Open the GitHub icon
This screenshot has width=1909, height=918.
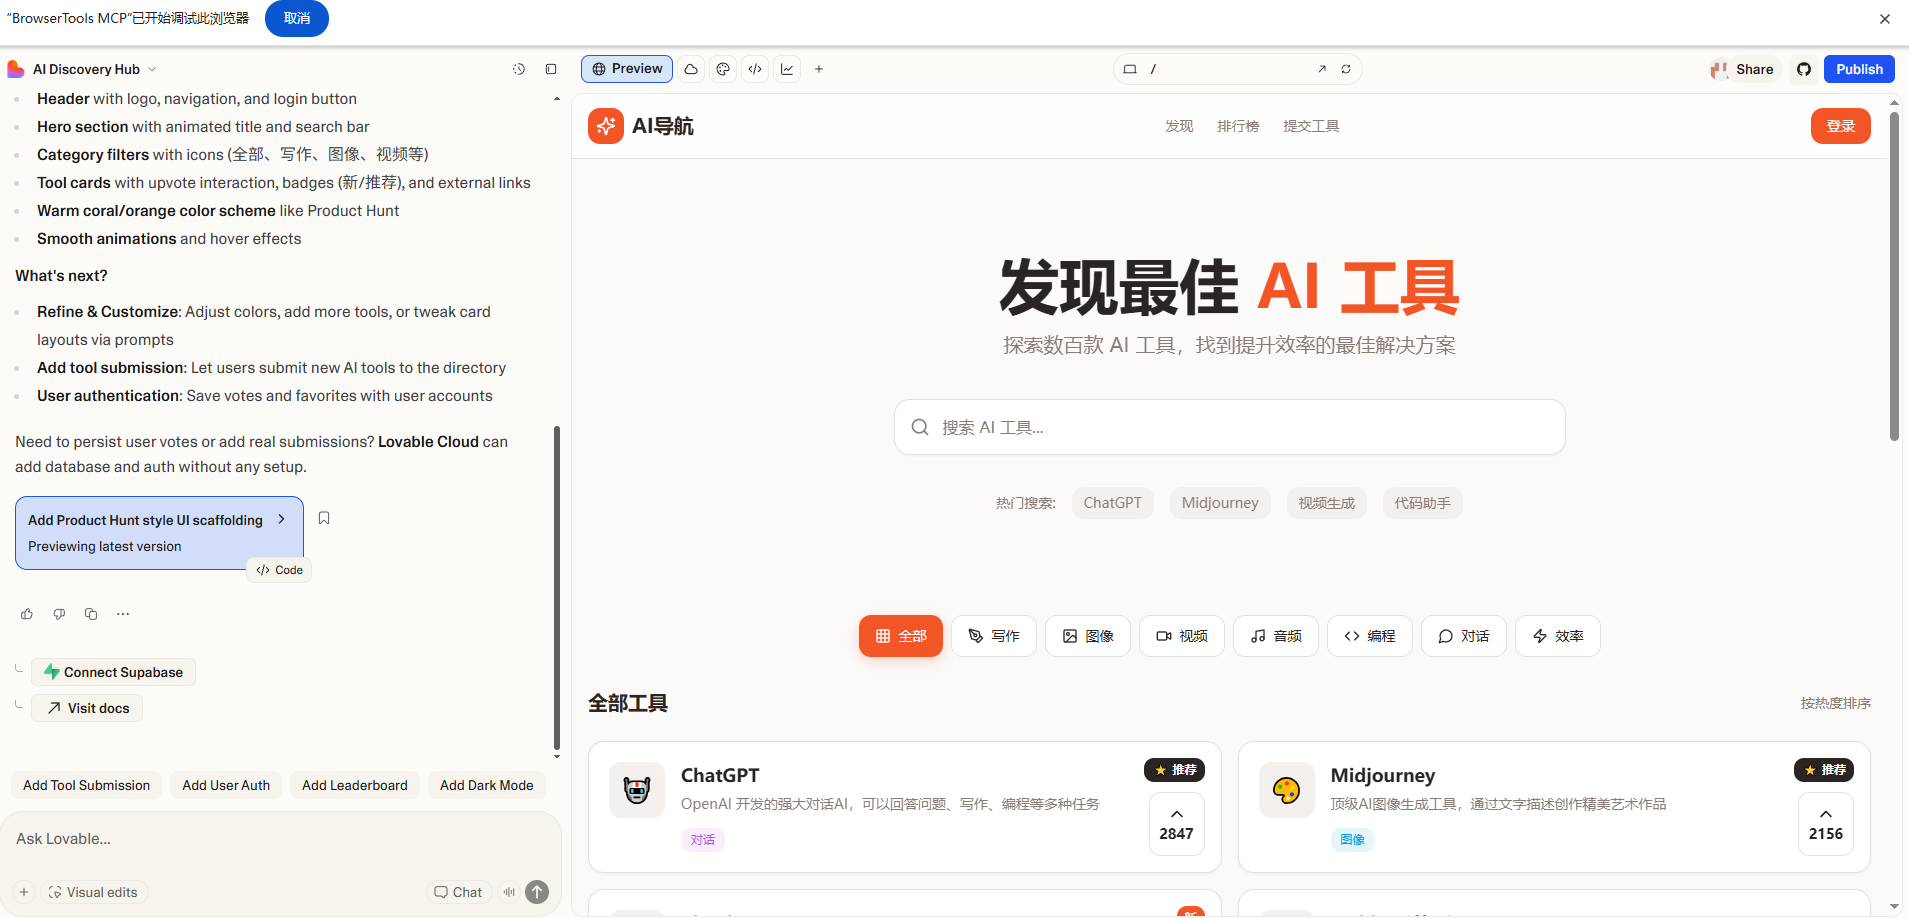pos(1804,69)
